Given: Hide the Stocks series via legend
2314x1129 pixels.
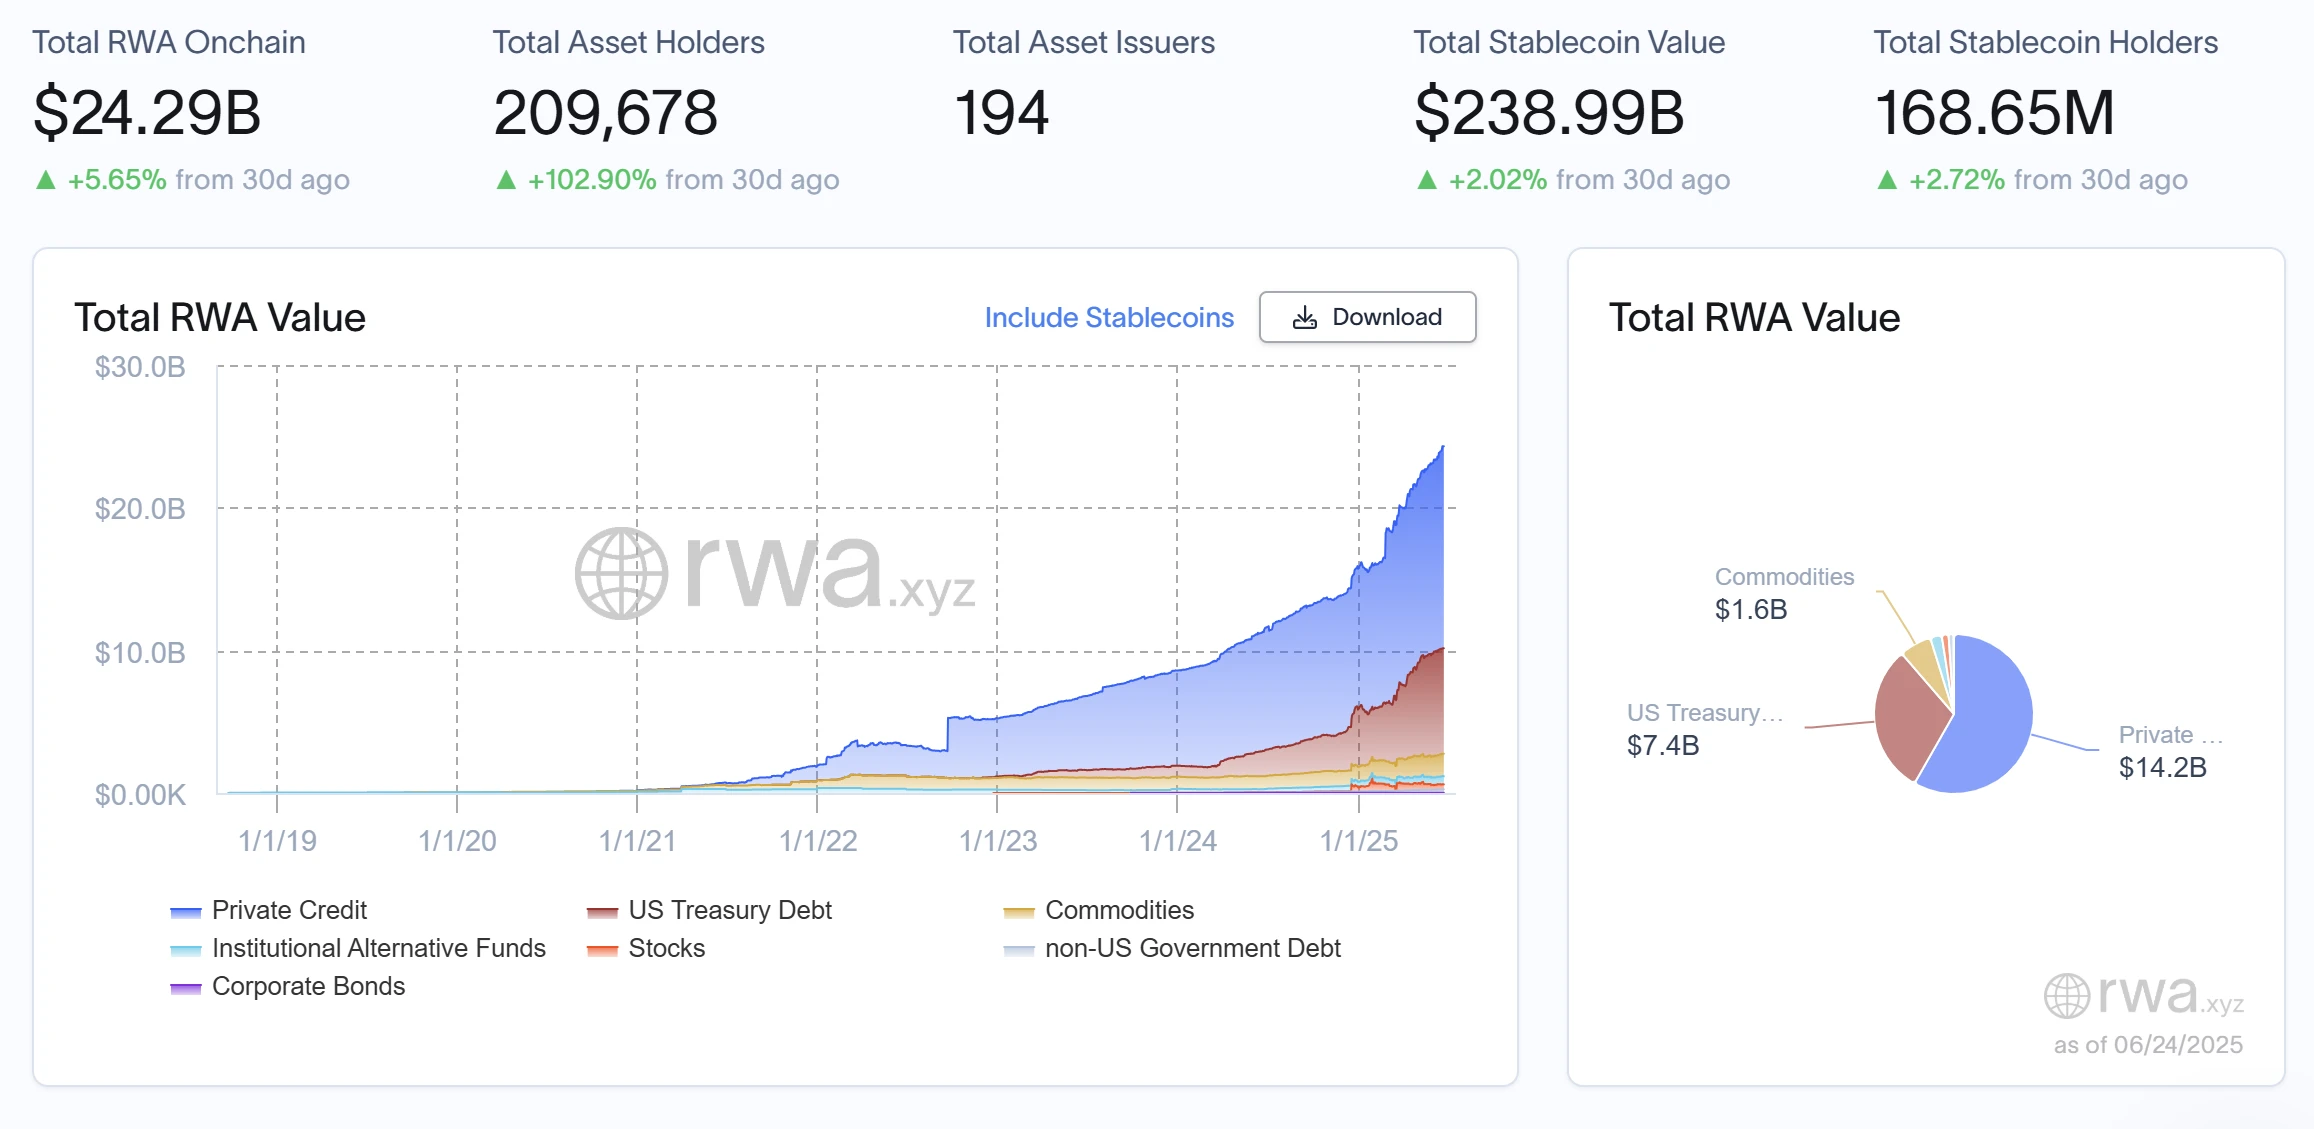Looking at the screenshot, I should coord(665,948).
